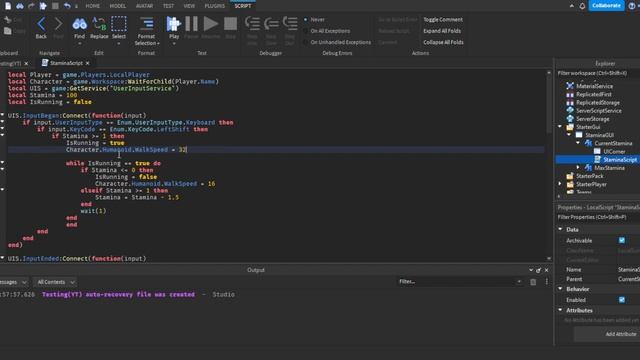Click the Output Filter input field

coord(460,282)
